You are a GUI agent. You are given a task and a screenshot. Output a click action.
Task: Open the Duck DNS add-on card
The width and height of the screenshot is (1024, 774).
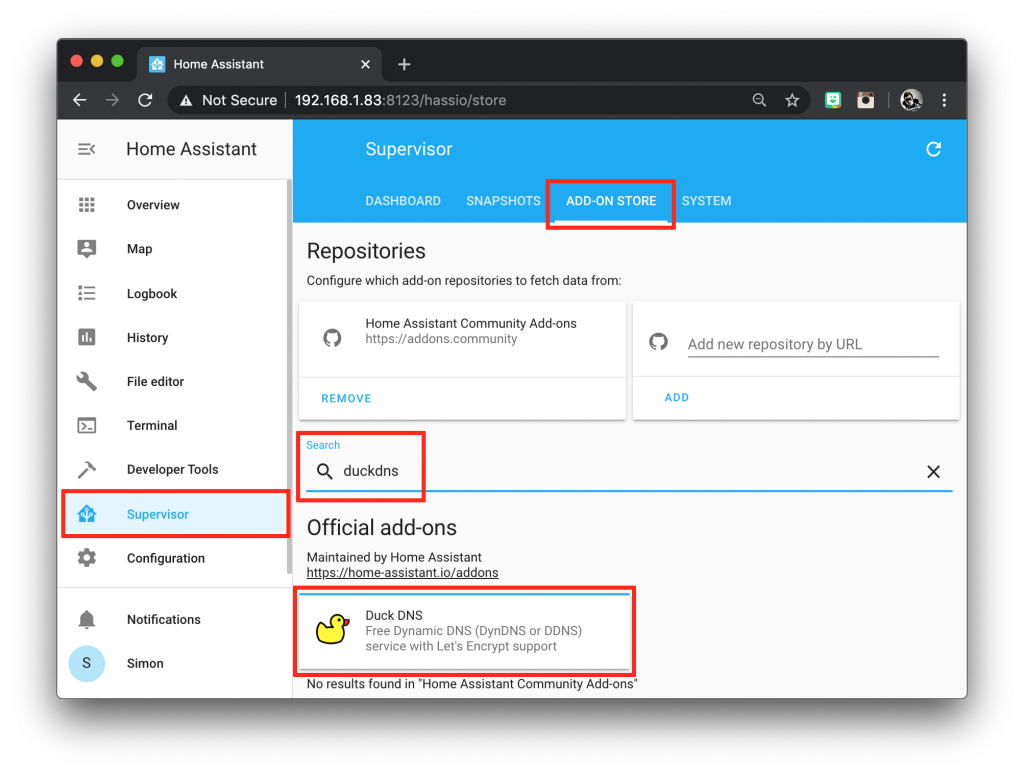(464, 630)
